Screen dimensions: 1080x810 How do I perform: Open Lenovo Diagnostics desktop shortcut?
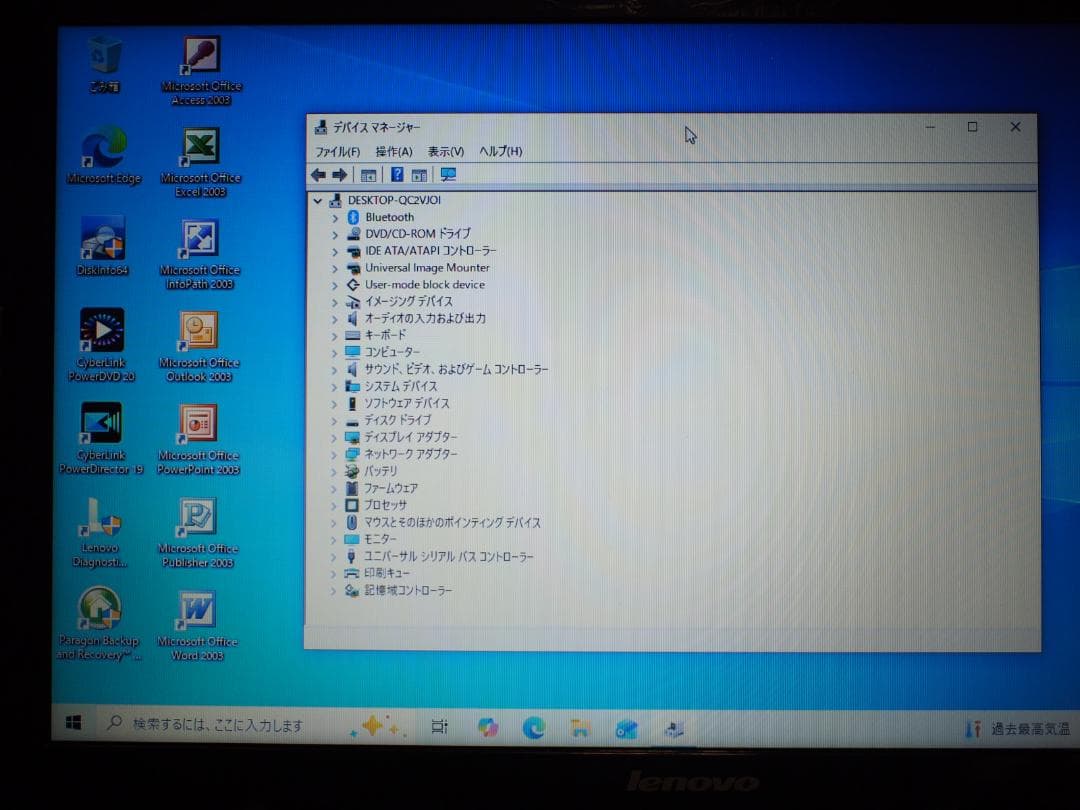101,532
